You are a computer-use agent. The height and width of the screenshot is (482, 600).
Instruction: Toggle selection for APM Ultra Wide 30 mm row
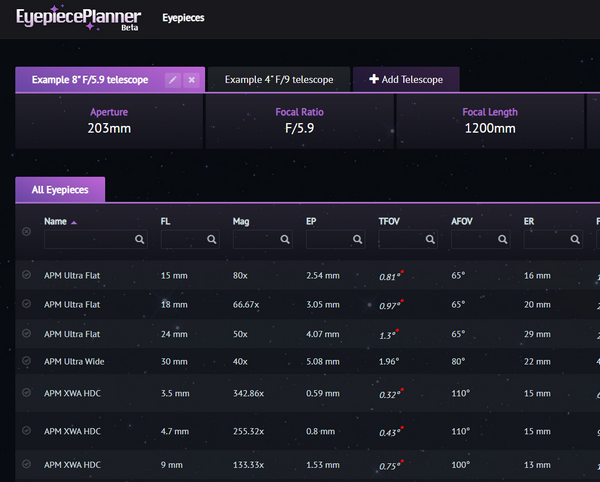tap(26, 361)
